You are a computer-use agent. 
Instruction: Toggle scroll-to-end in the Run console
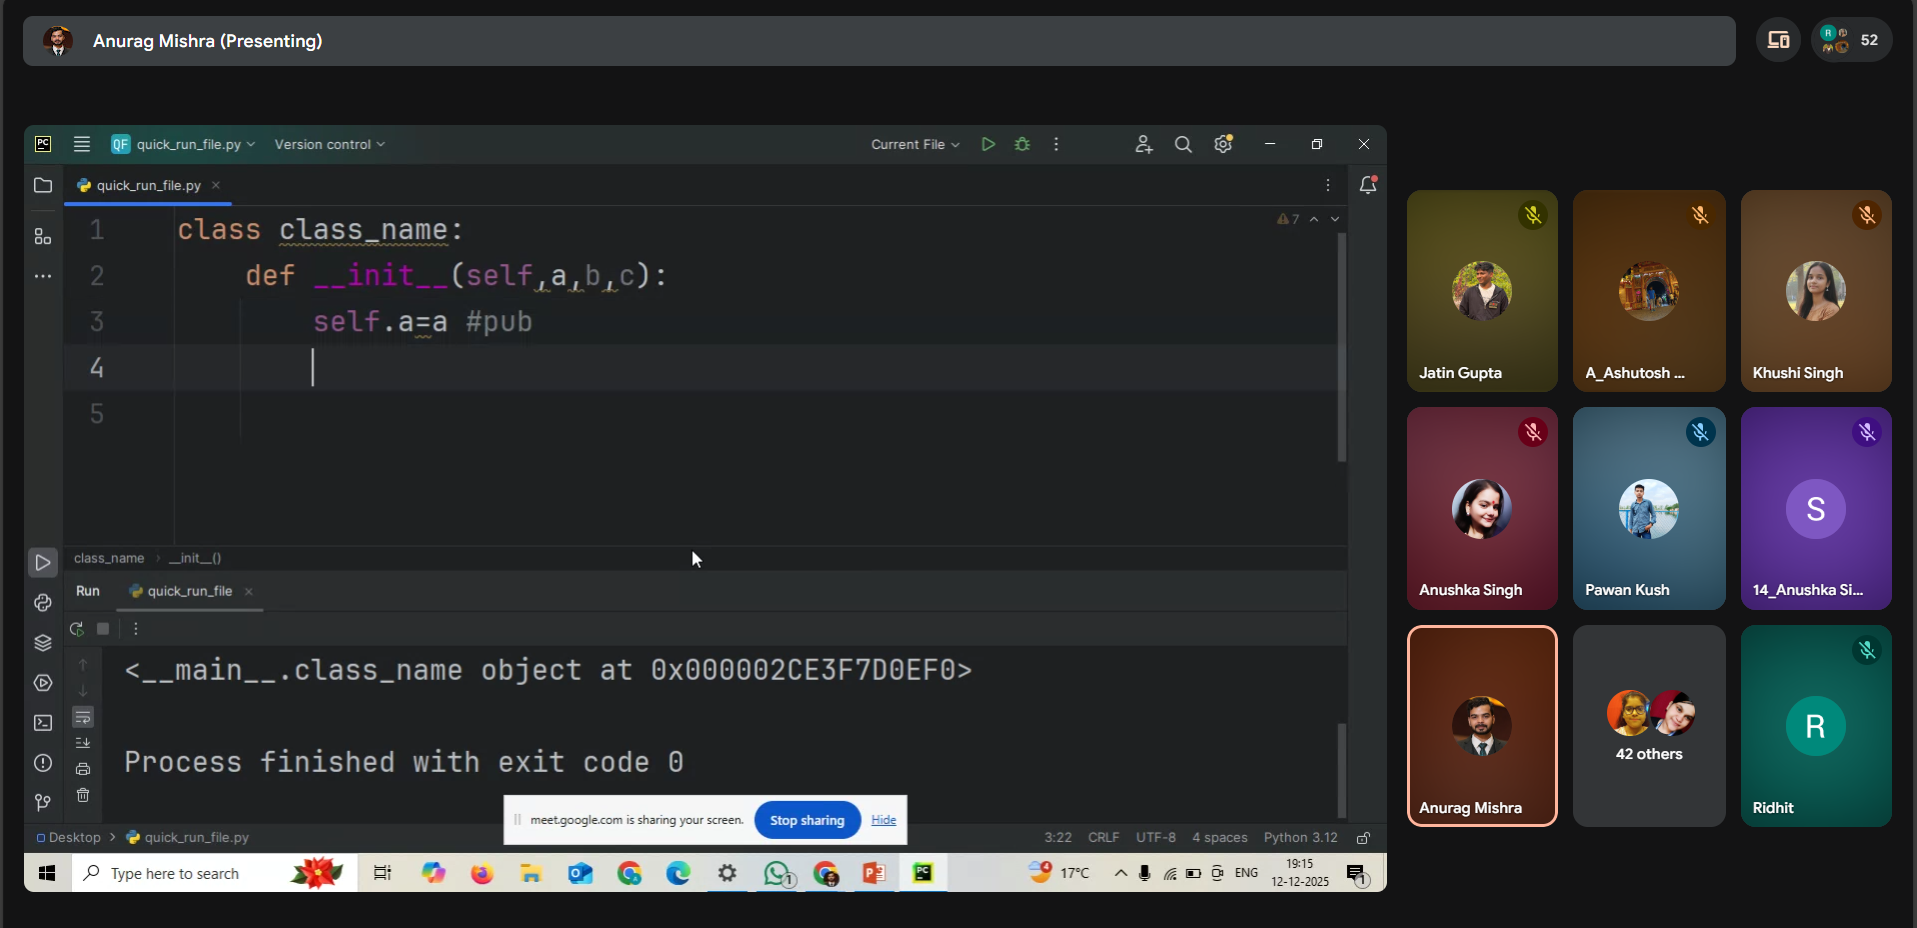click(83, 743)
